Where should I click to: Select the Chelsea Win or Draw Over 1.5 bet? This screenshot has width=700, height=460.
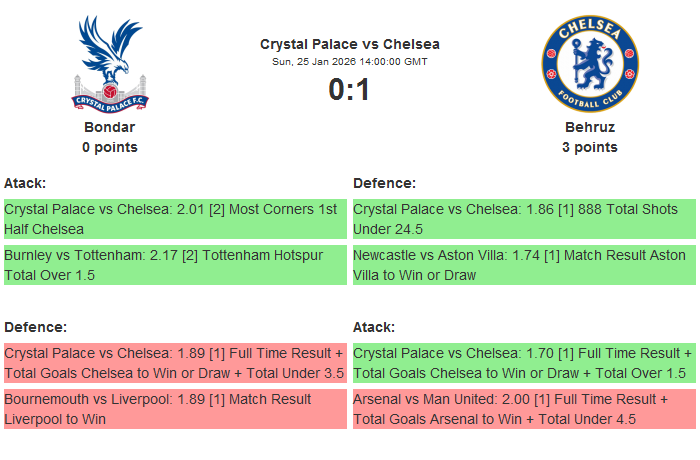coord(524,363)
